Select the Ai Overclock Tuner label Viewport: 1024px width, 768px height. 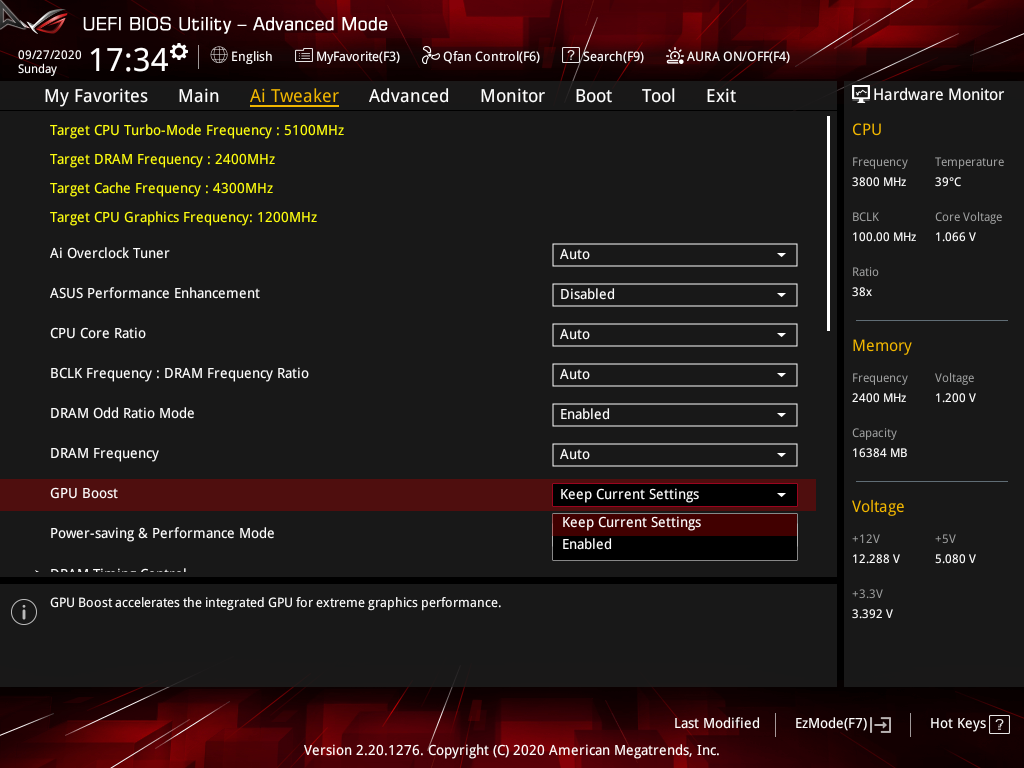pos(110,253)
